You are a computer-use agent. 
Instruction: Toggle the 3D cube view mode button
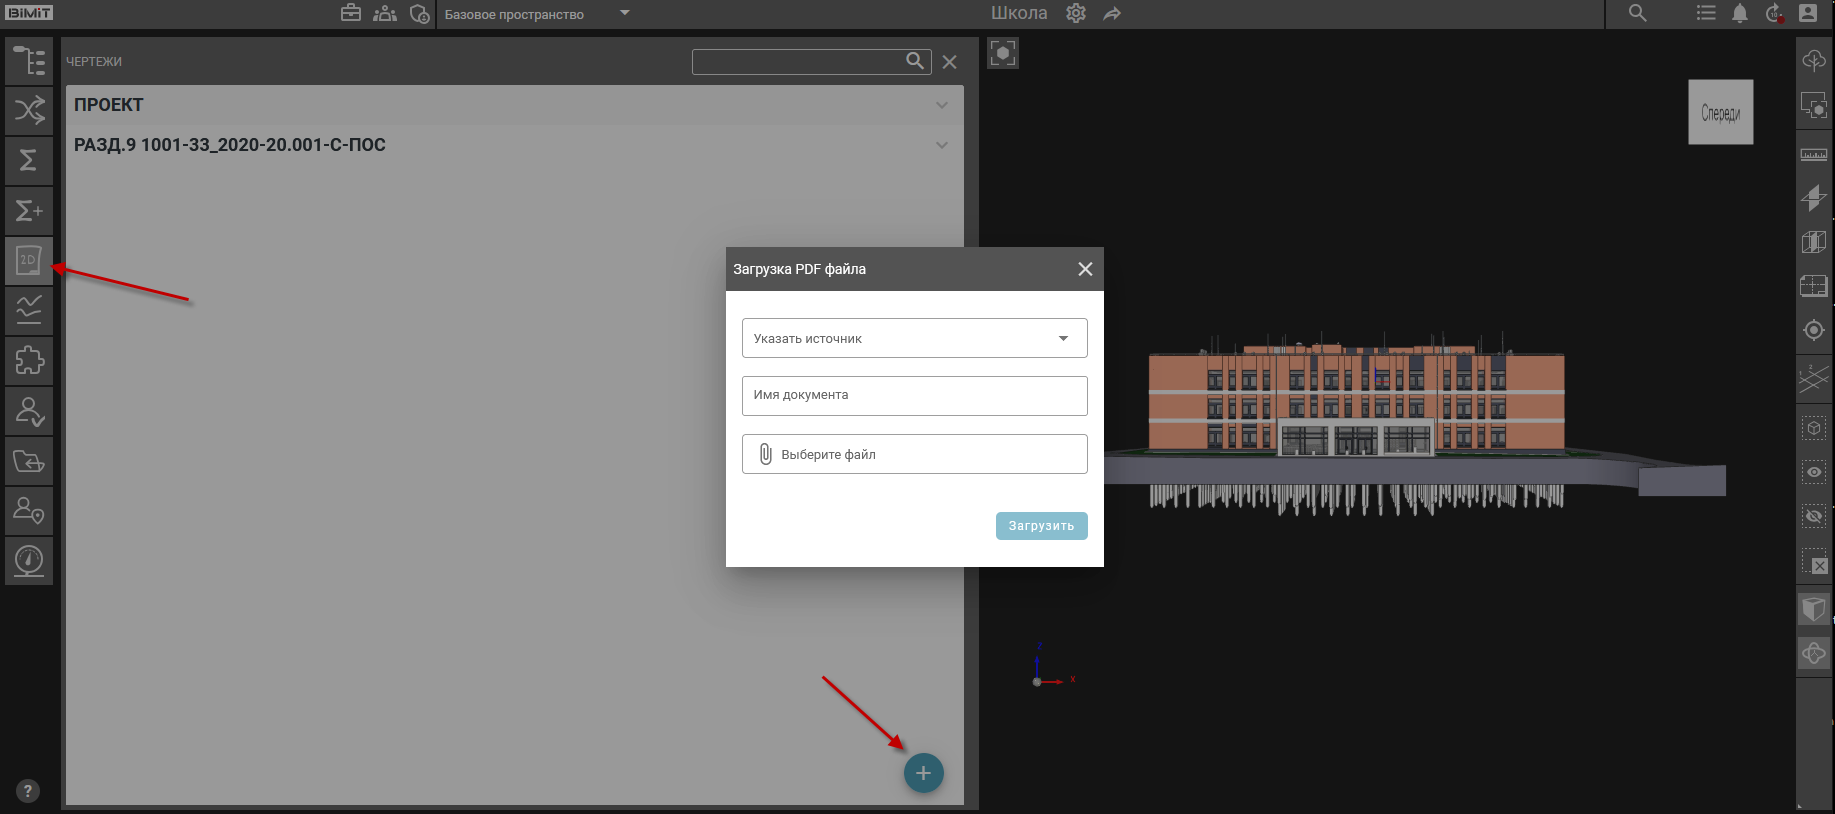tap(1813, 608)
